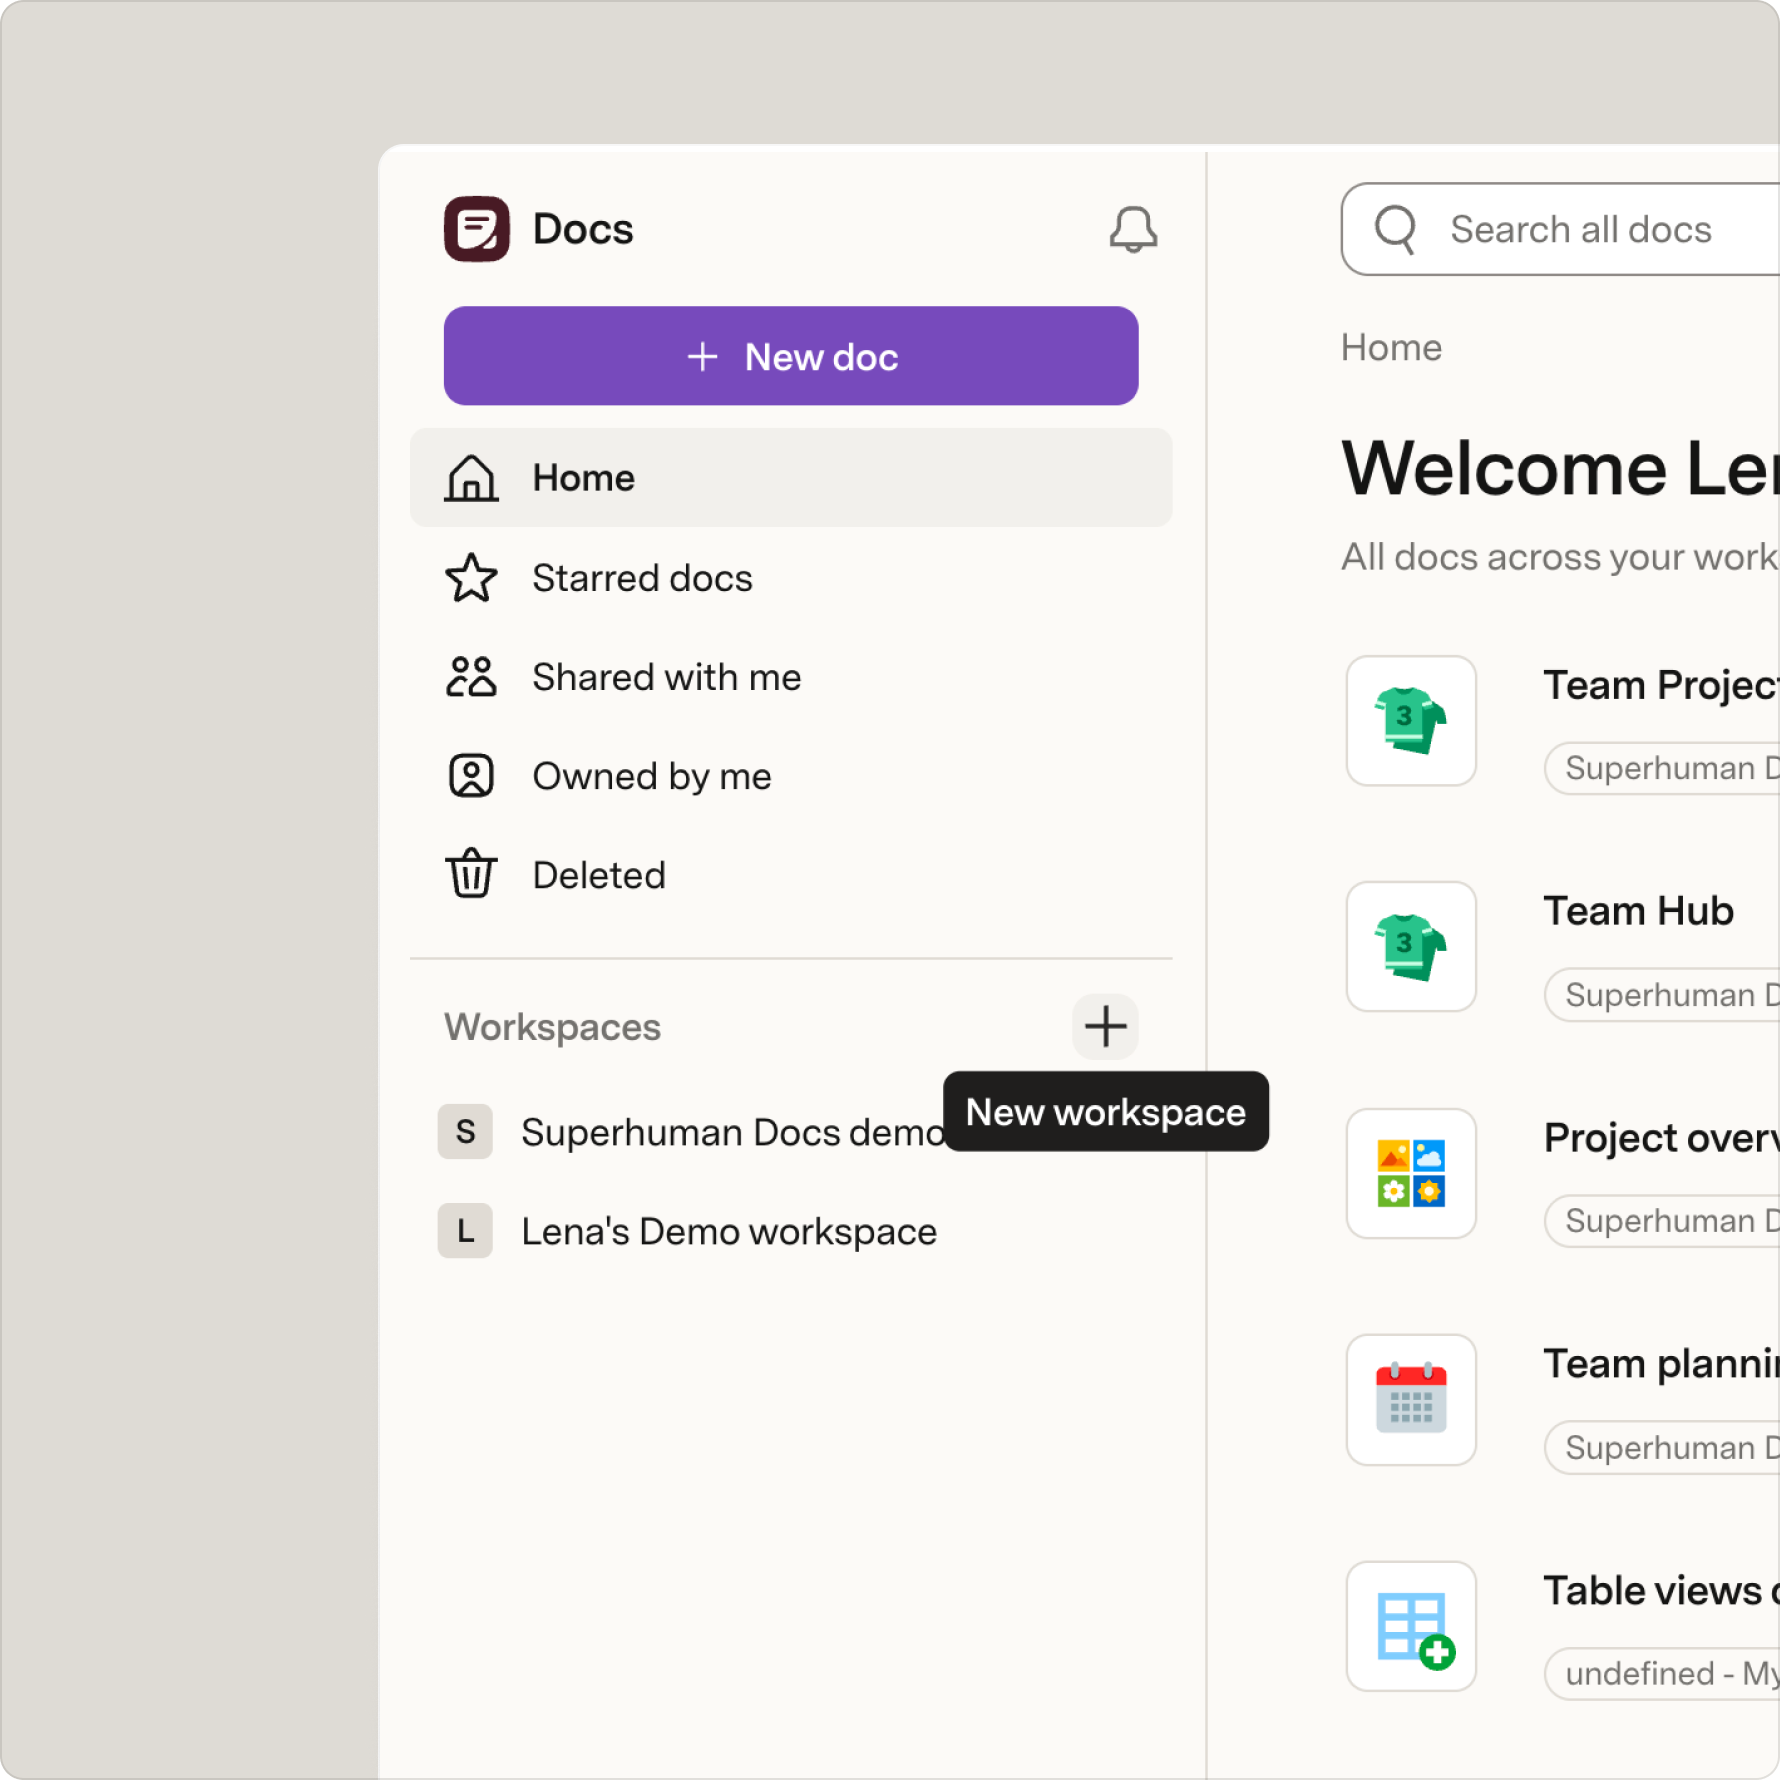Click the Superhuman tag under Team Hub
Screen dimensions: 1780x1780
click(x=1662, y=995)
